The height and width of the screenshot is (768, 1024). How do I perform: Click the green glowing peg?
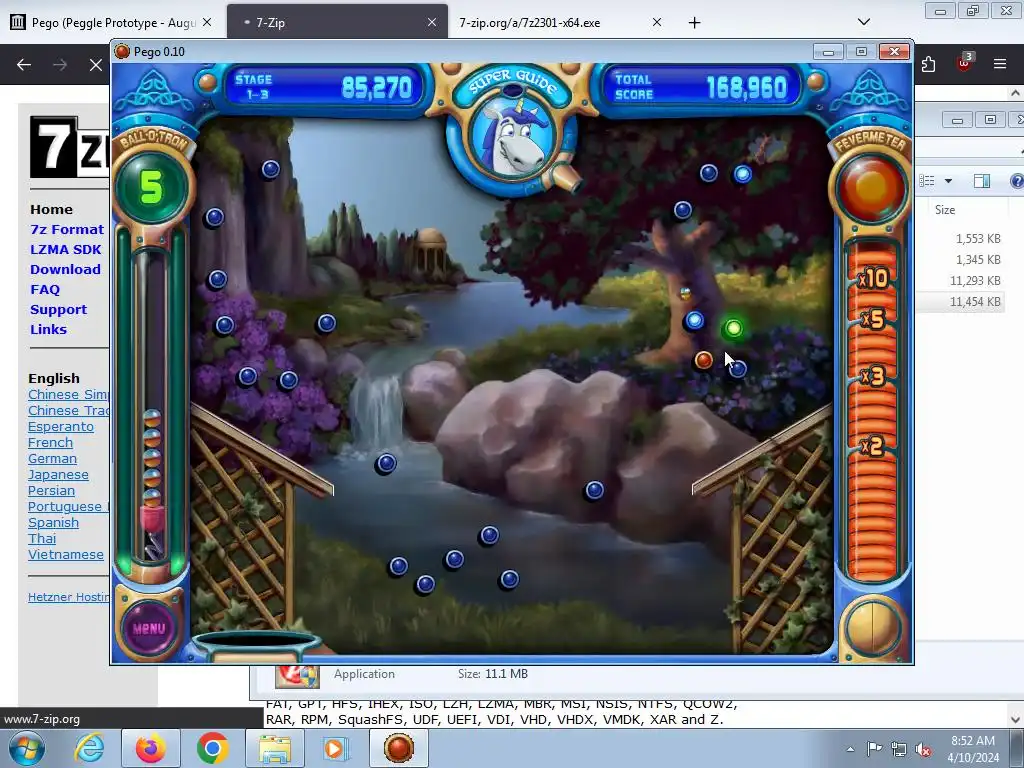pos(733,328)
